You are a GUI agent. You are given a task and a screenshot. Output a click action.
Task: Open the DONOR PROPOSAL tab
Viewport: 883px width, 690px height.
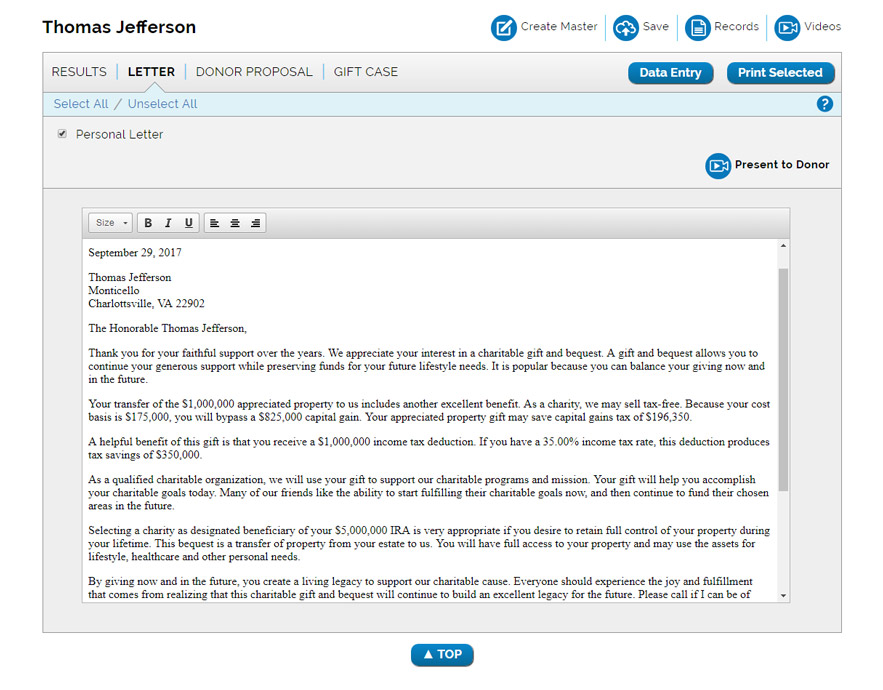point(254,72)
